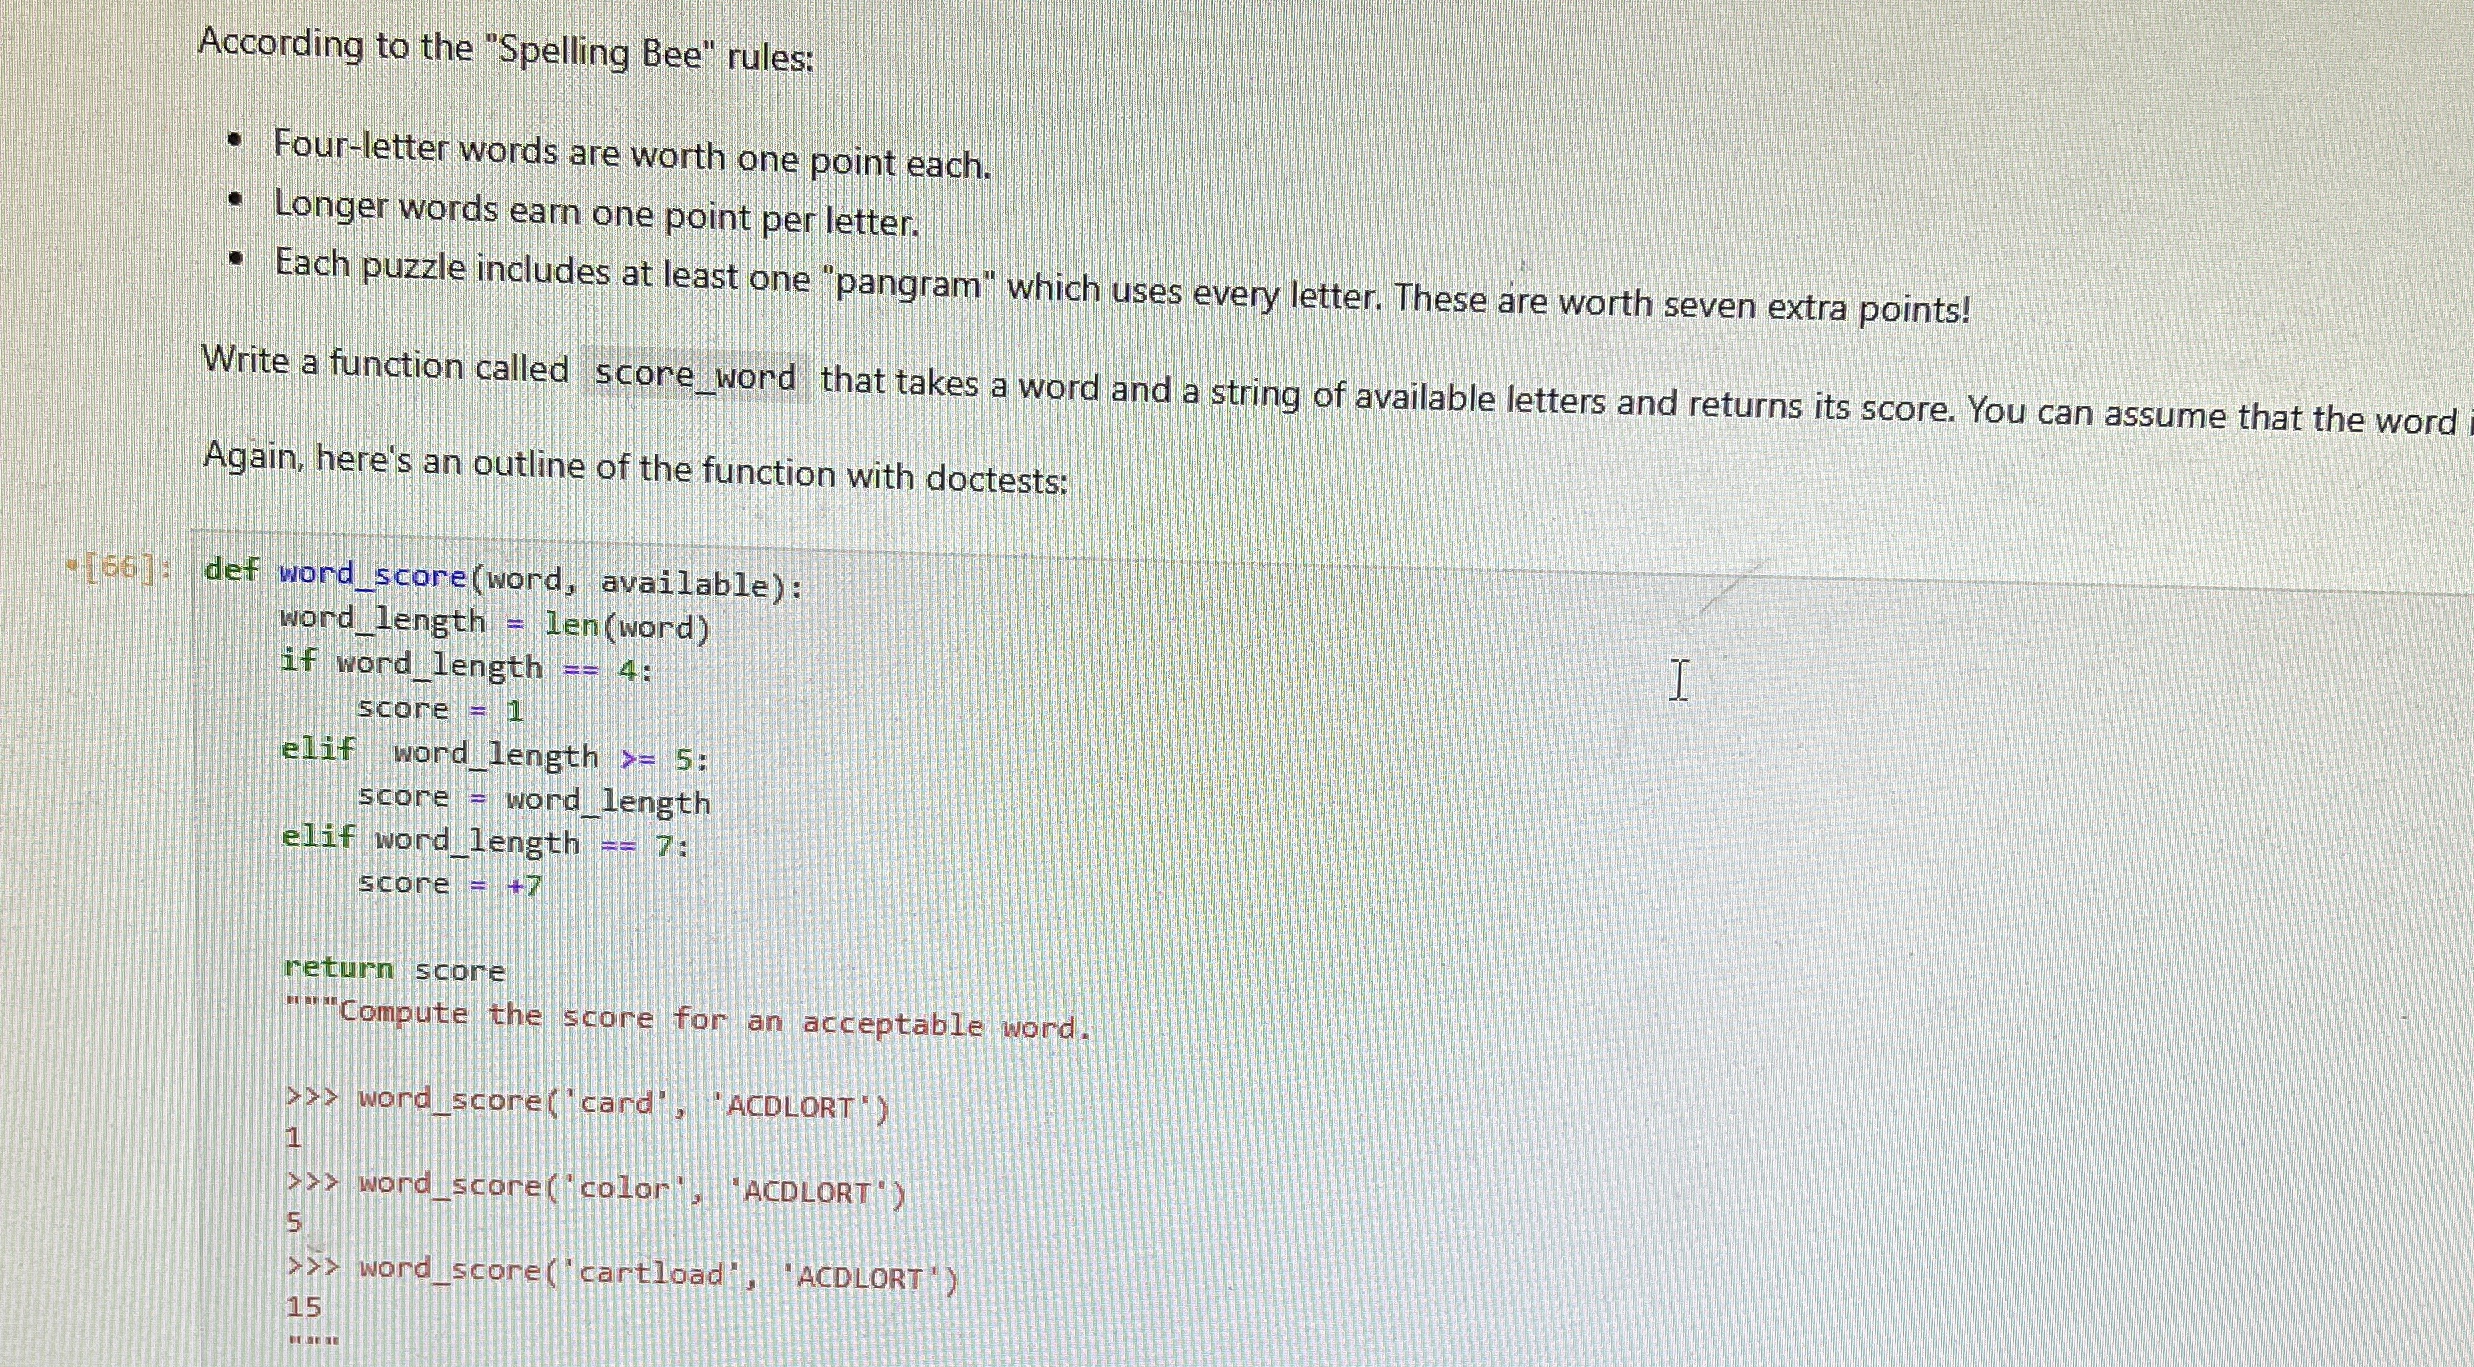Click on the len(word) call
The image size is (2474, 1367).
(626, 626)
